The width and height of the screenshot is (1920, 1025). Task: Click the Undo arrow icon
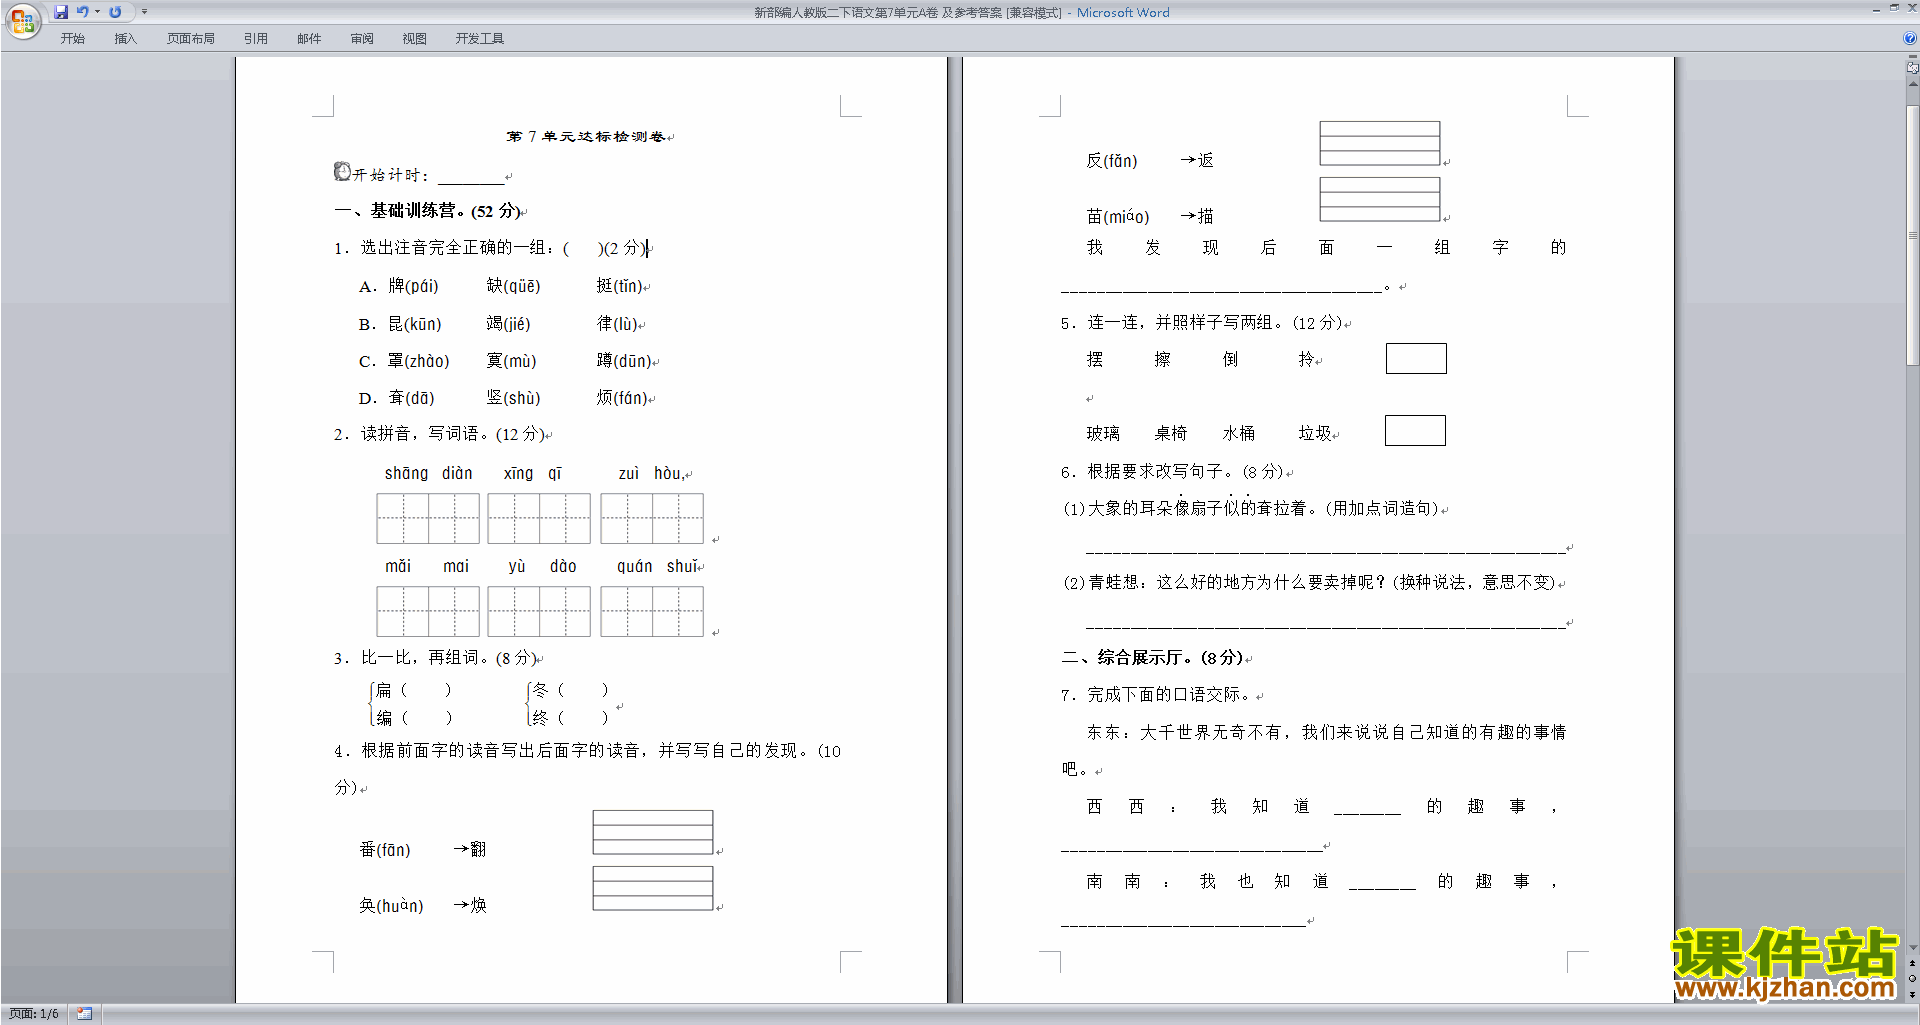coord(83,12)
